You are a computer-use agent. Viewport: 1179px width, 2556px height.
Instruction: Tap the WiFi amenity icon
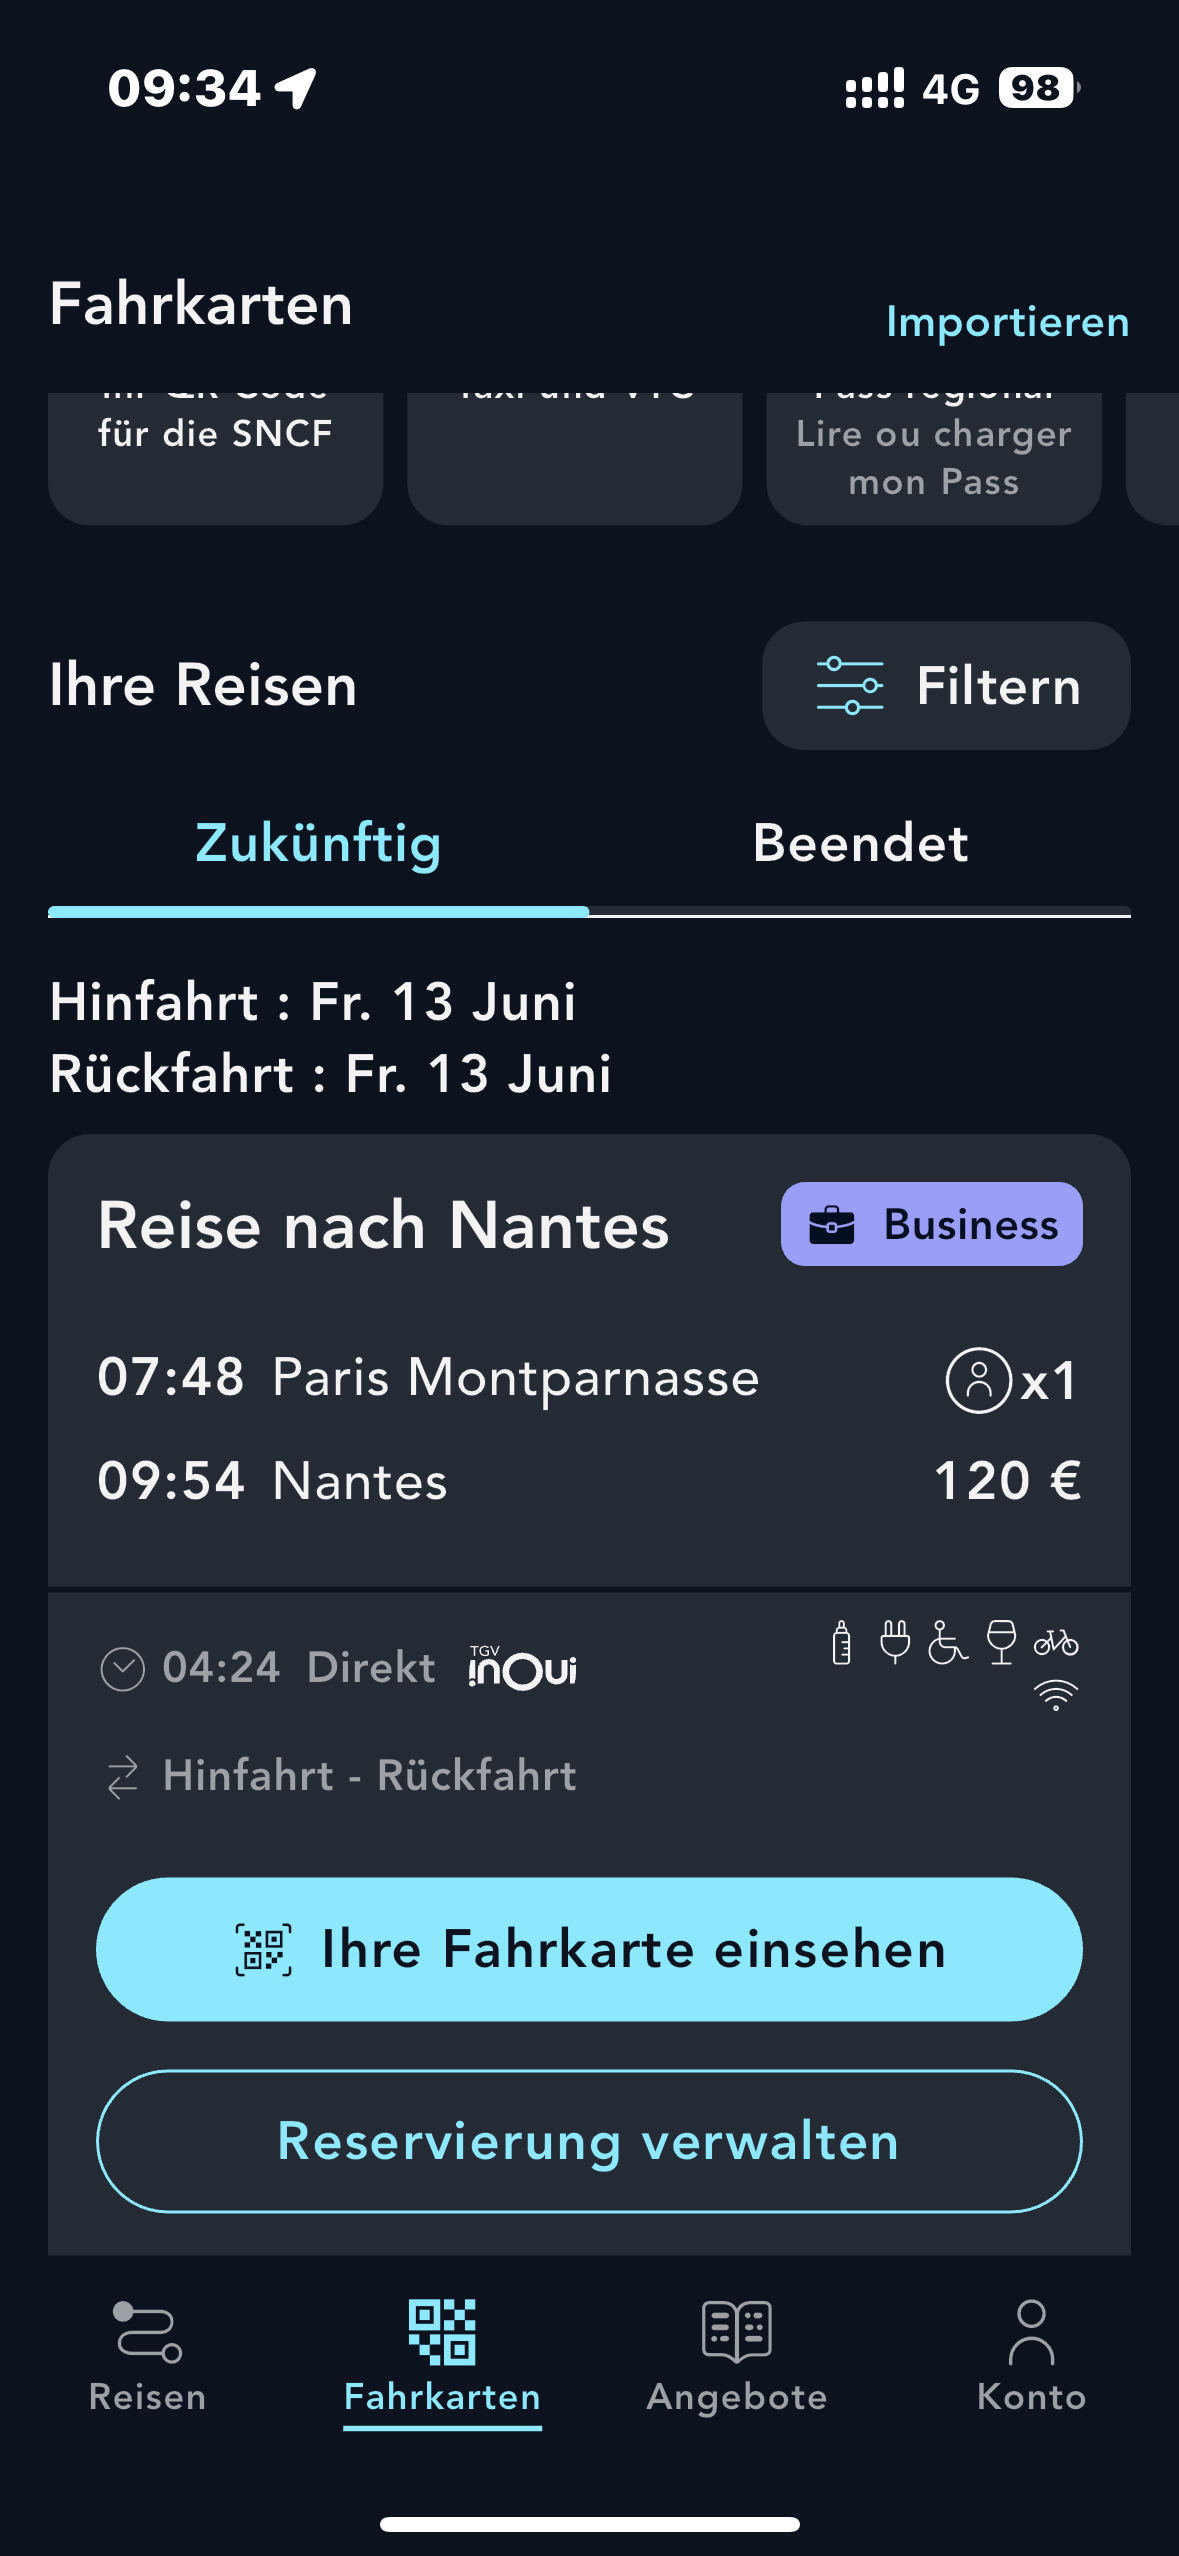tap(1055, 1695)
